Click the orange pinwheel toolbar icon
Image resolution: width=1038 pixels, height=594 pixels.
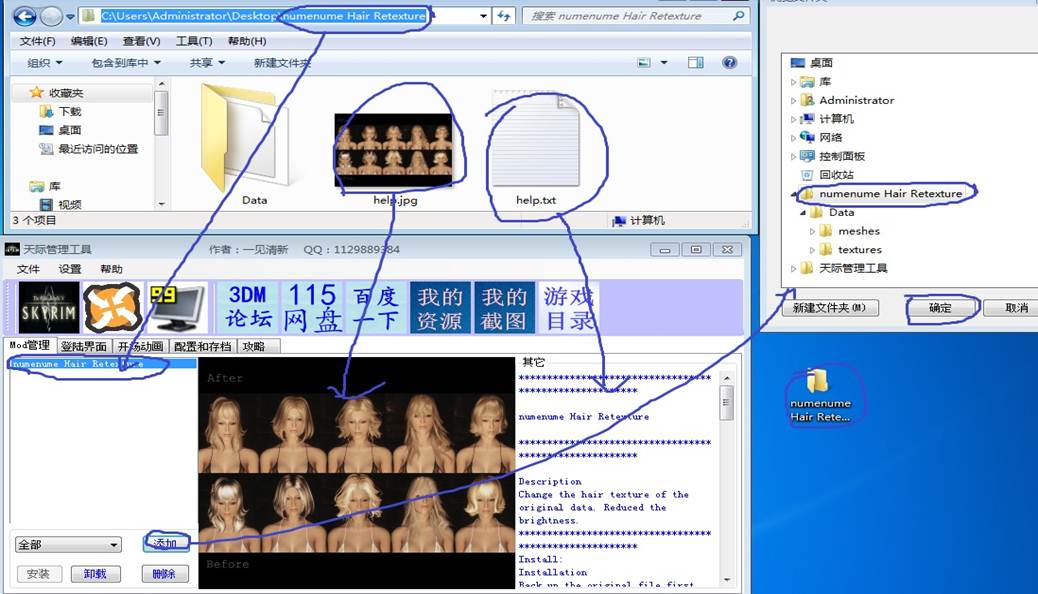[x=111, y=307]
